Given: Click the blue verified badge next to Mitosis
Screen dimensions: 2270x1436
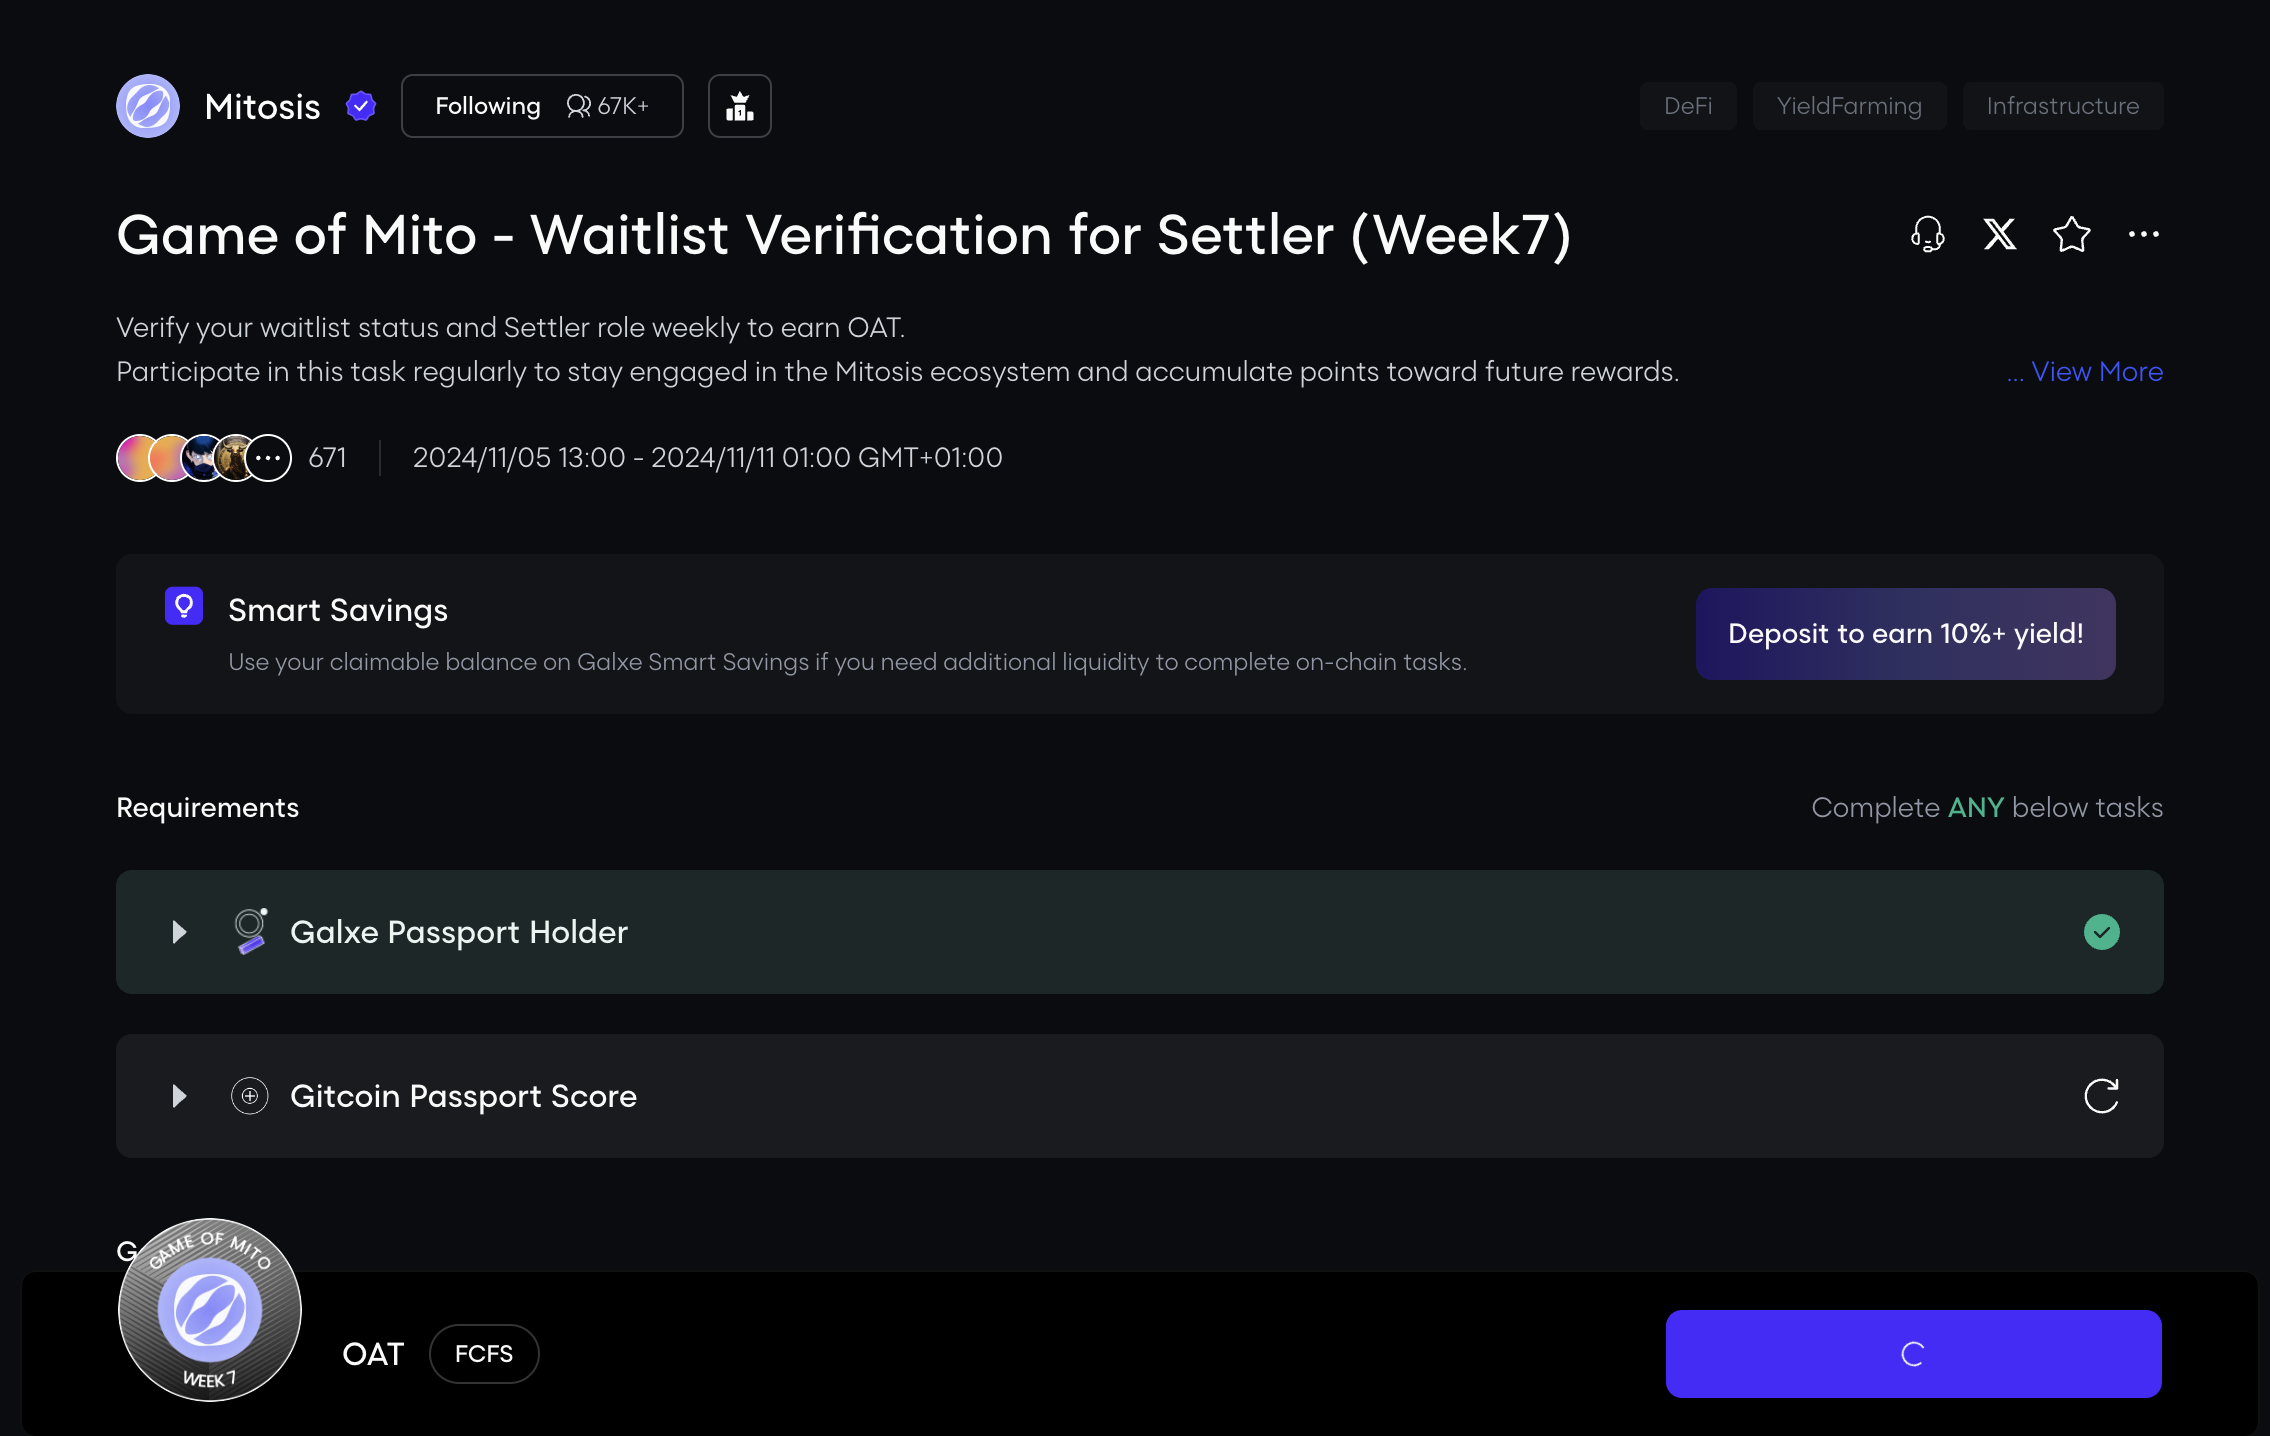Looking at the screenshot, I should point(361,106).
